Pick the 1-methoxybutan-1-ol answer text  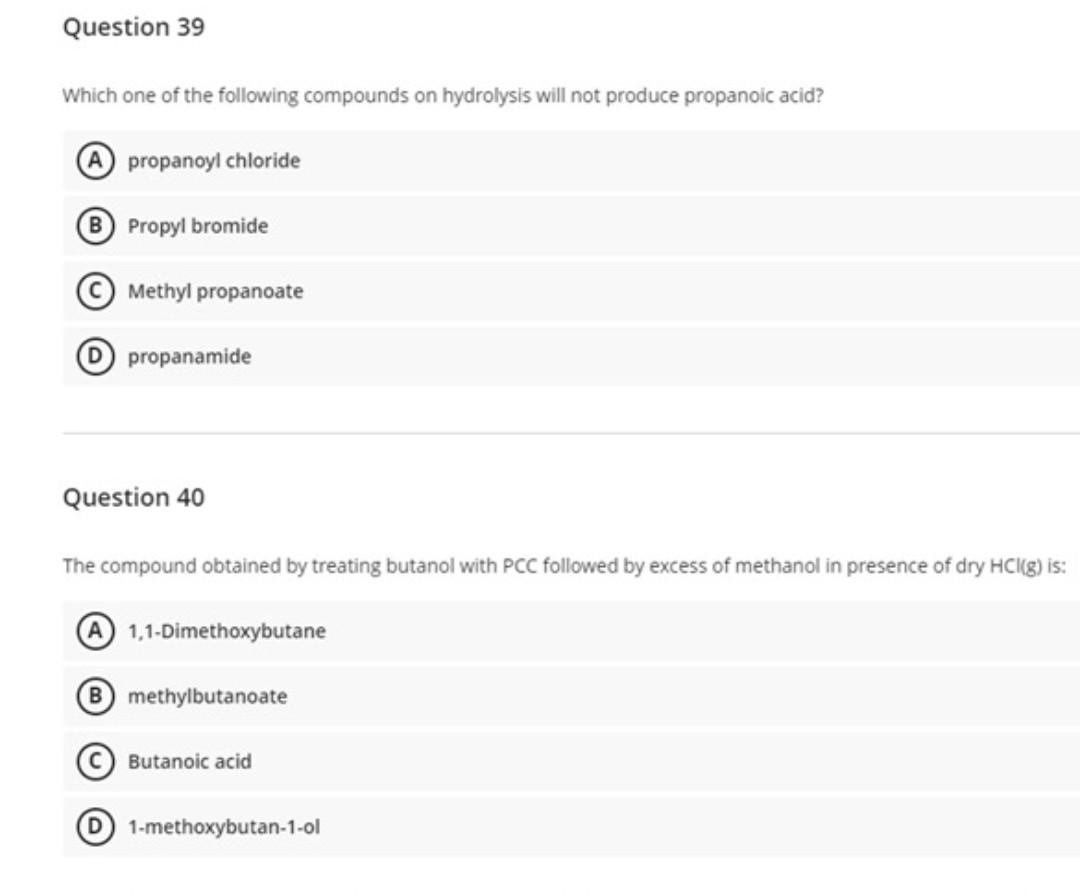point(223,828)
